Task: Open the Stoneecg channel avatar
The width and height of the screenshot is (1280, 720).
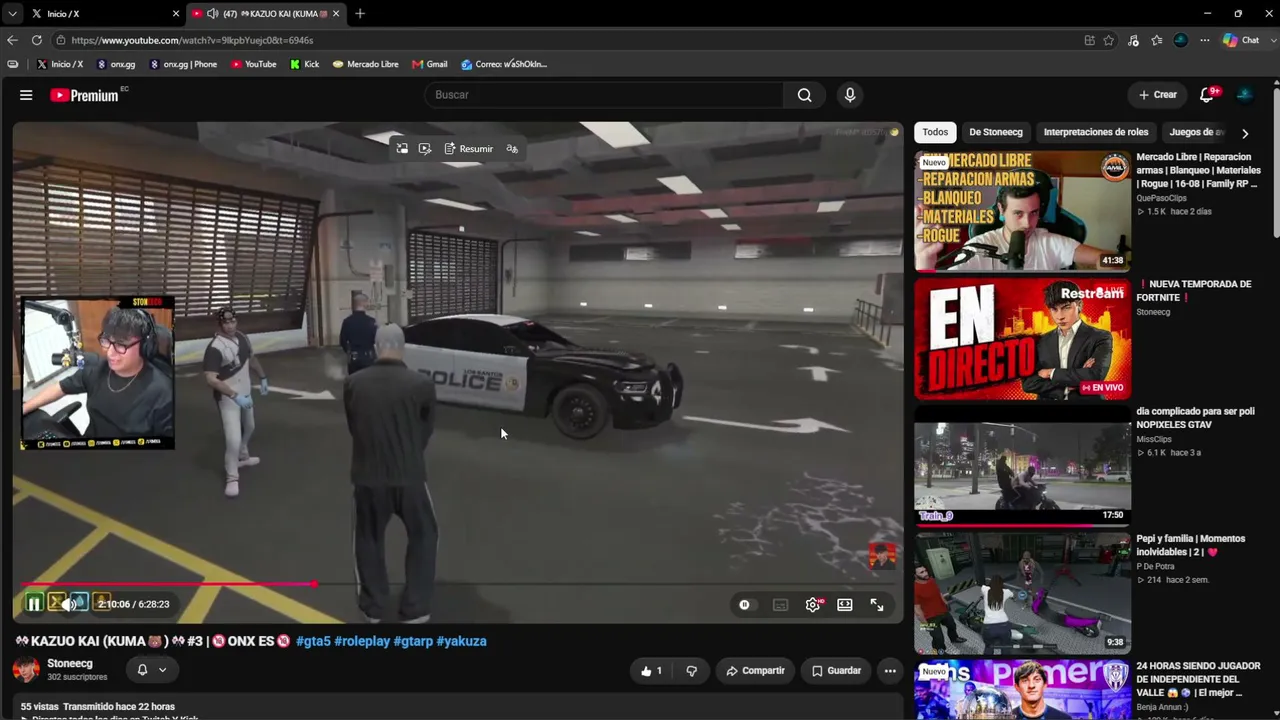Action: tap(26, 670)
